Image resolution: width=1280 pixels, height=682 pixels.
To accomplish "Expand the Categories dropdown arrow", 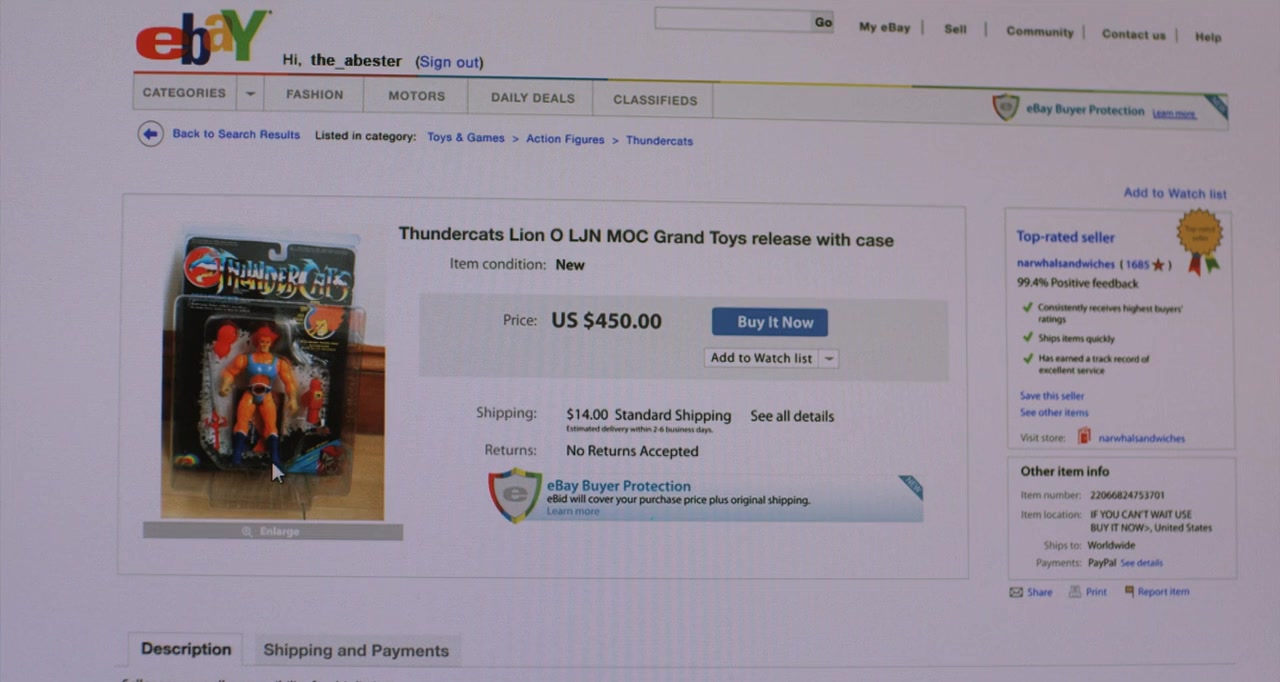I will point(250,94).
